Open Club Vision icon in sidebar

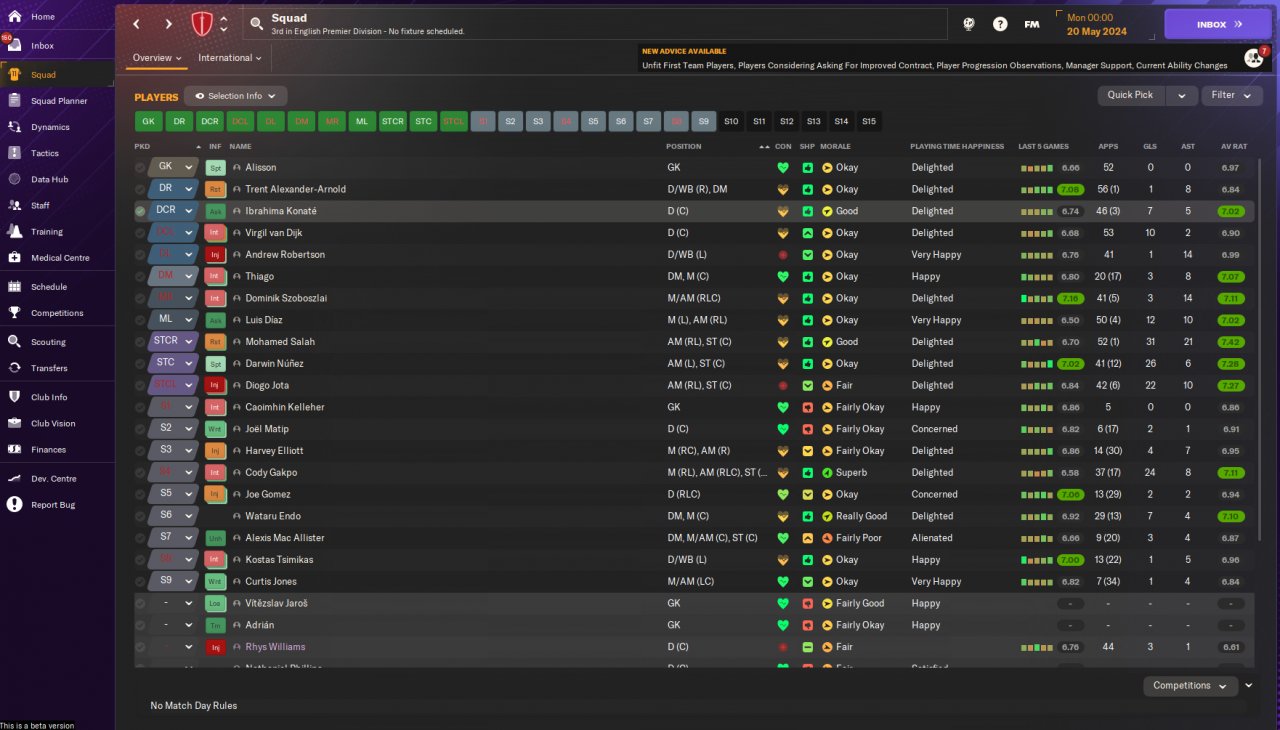point(15,423)
